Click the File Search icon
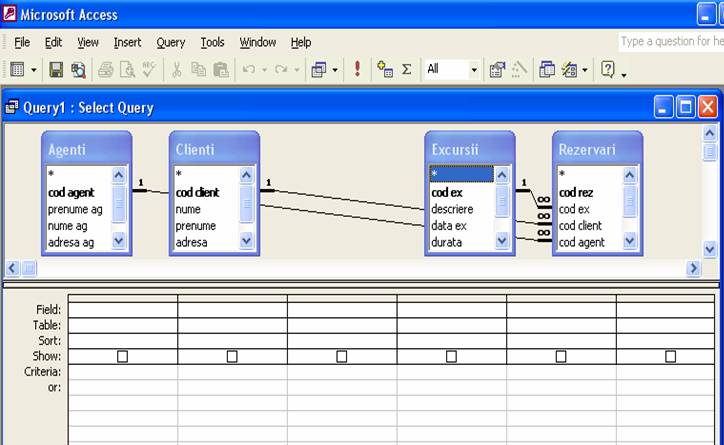 click(x=78, y=70)
